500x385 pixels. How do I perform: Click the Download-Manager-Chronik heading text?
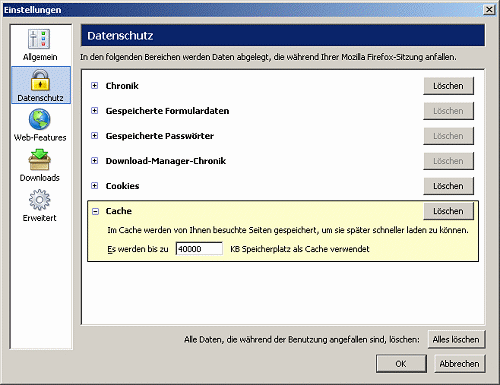point(166,161)
